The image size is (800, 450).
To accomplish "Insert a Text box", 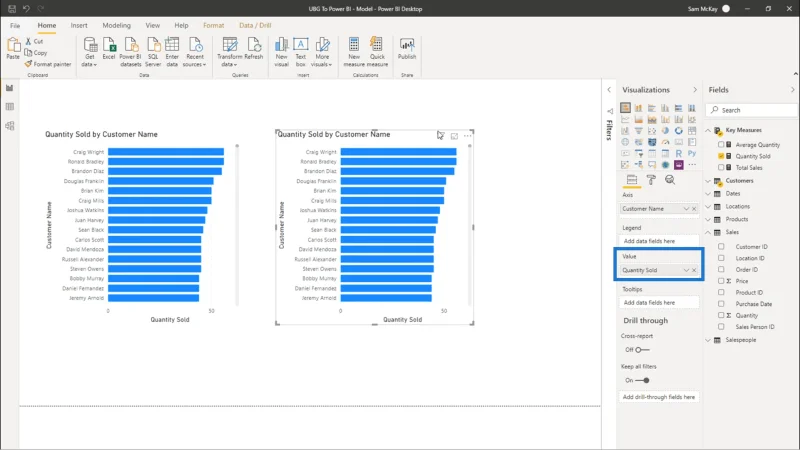I will point(301,52).
